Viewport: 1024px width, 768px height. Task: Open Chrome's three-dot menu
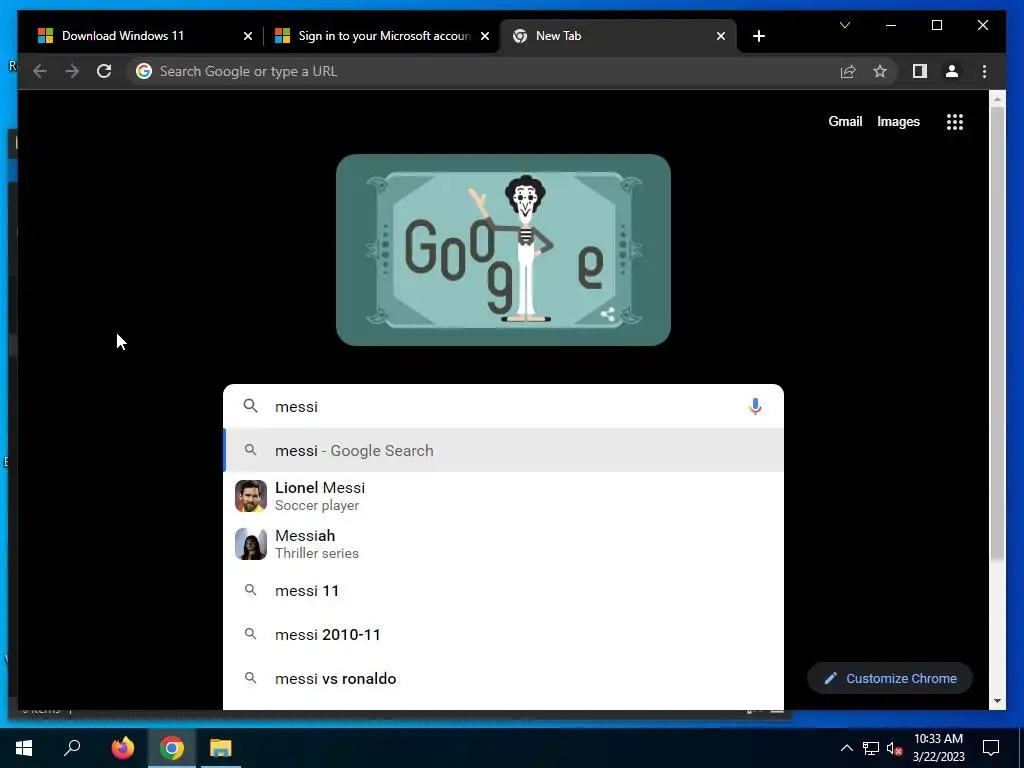(x=984, y=71)
